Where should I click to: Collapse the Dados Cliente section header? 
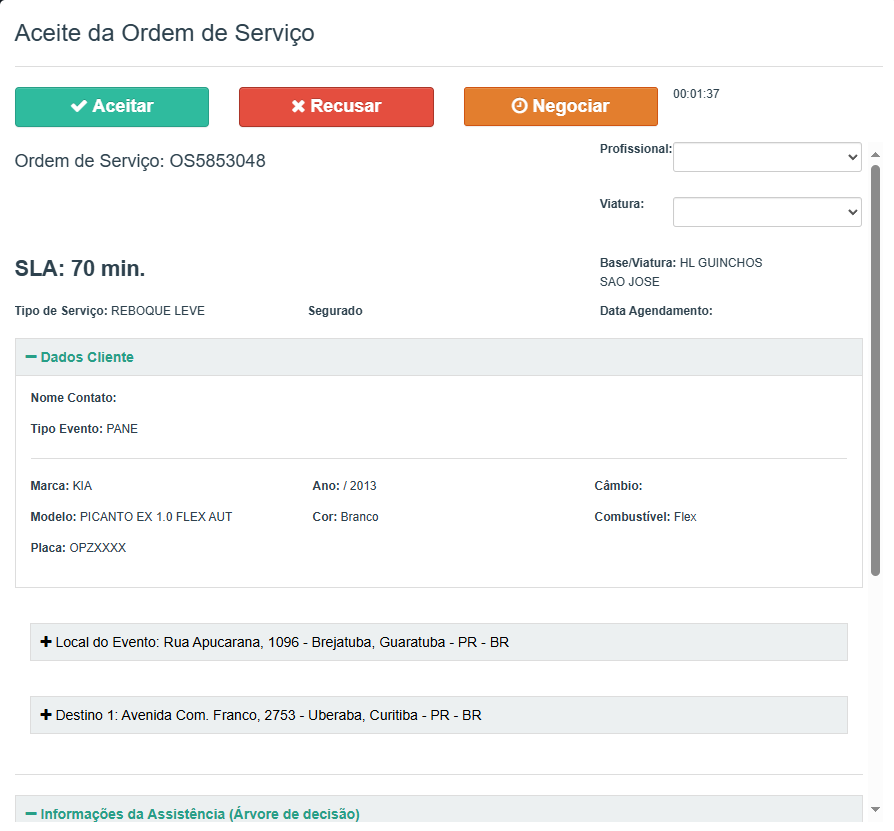(x=87, y=357)
